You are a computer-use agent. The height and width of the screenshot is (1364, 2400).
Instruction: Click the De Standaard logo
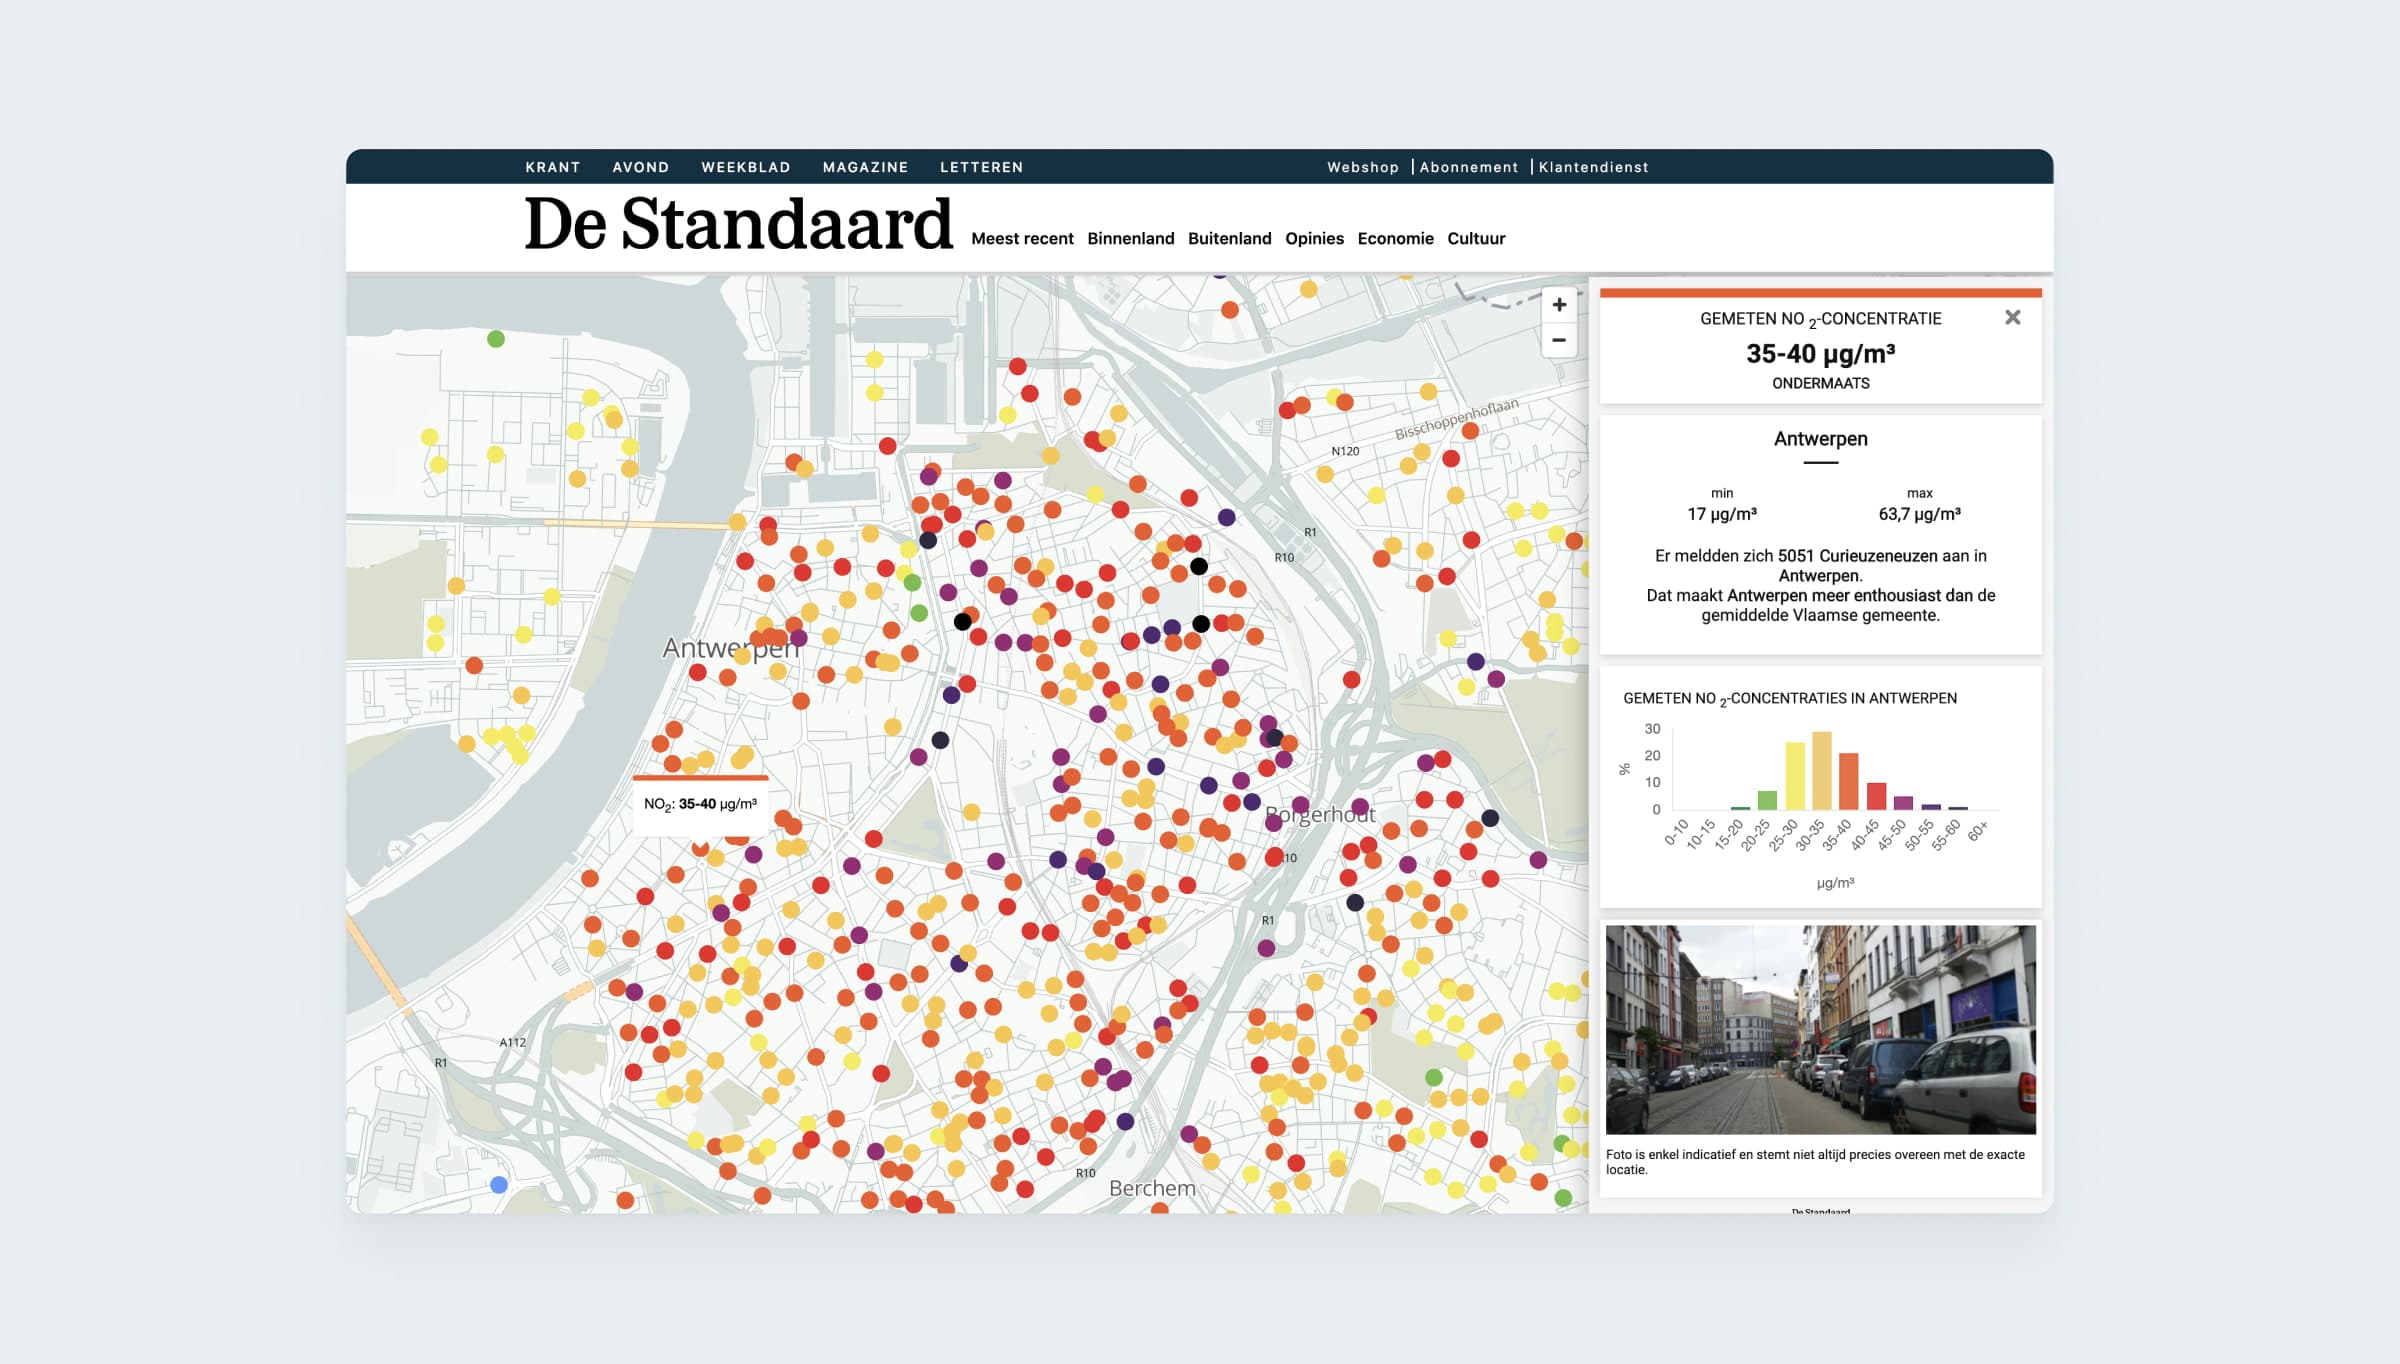coord(739,224)
